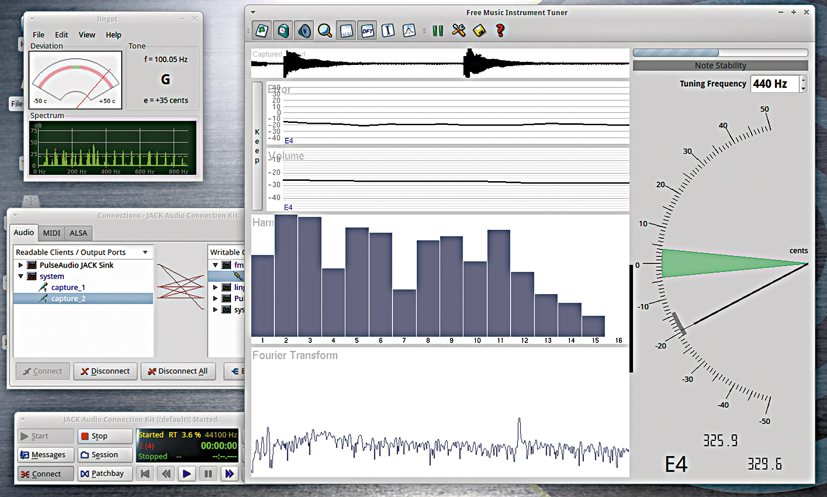Open the lingot window menu arrow in titlebar

pos(32,18)
